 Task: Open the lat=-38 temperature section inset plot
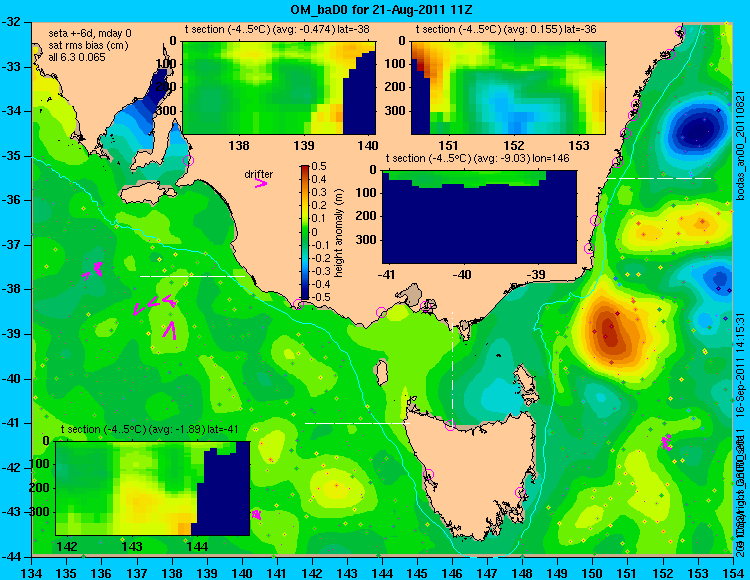click(279, 87)
